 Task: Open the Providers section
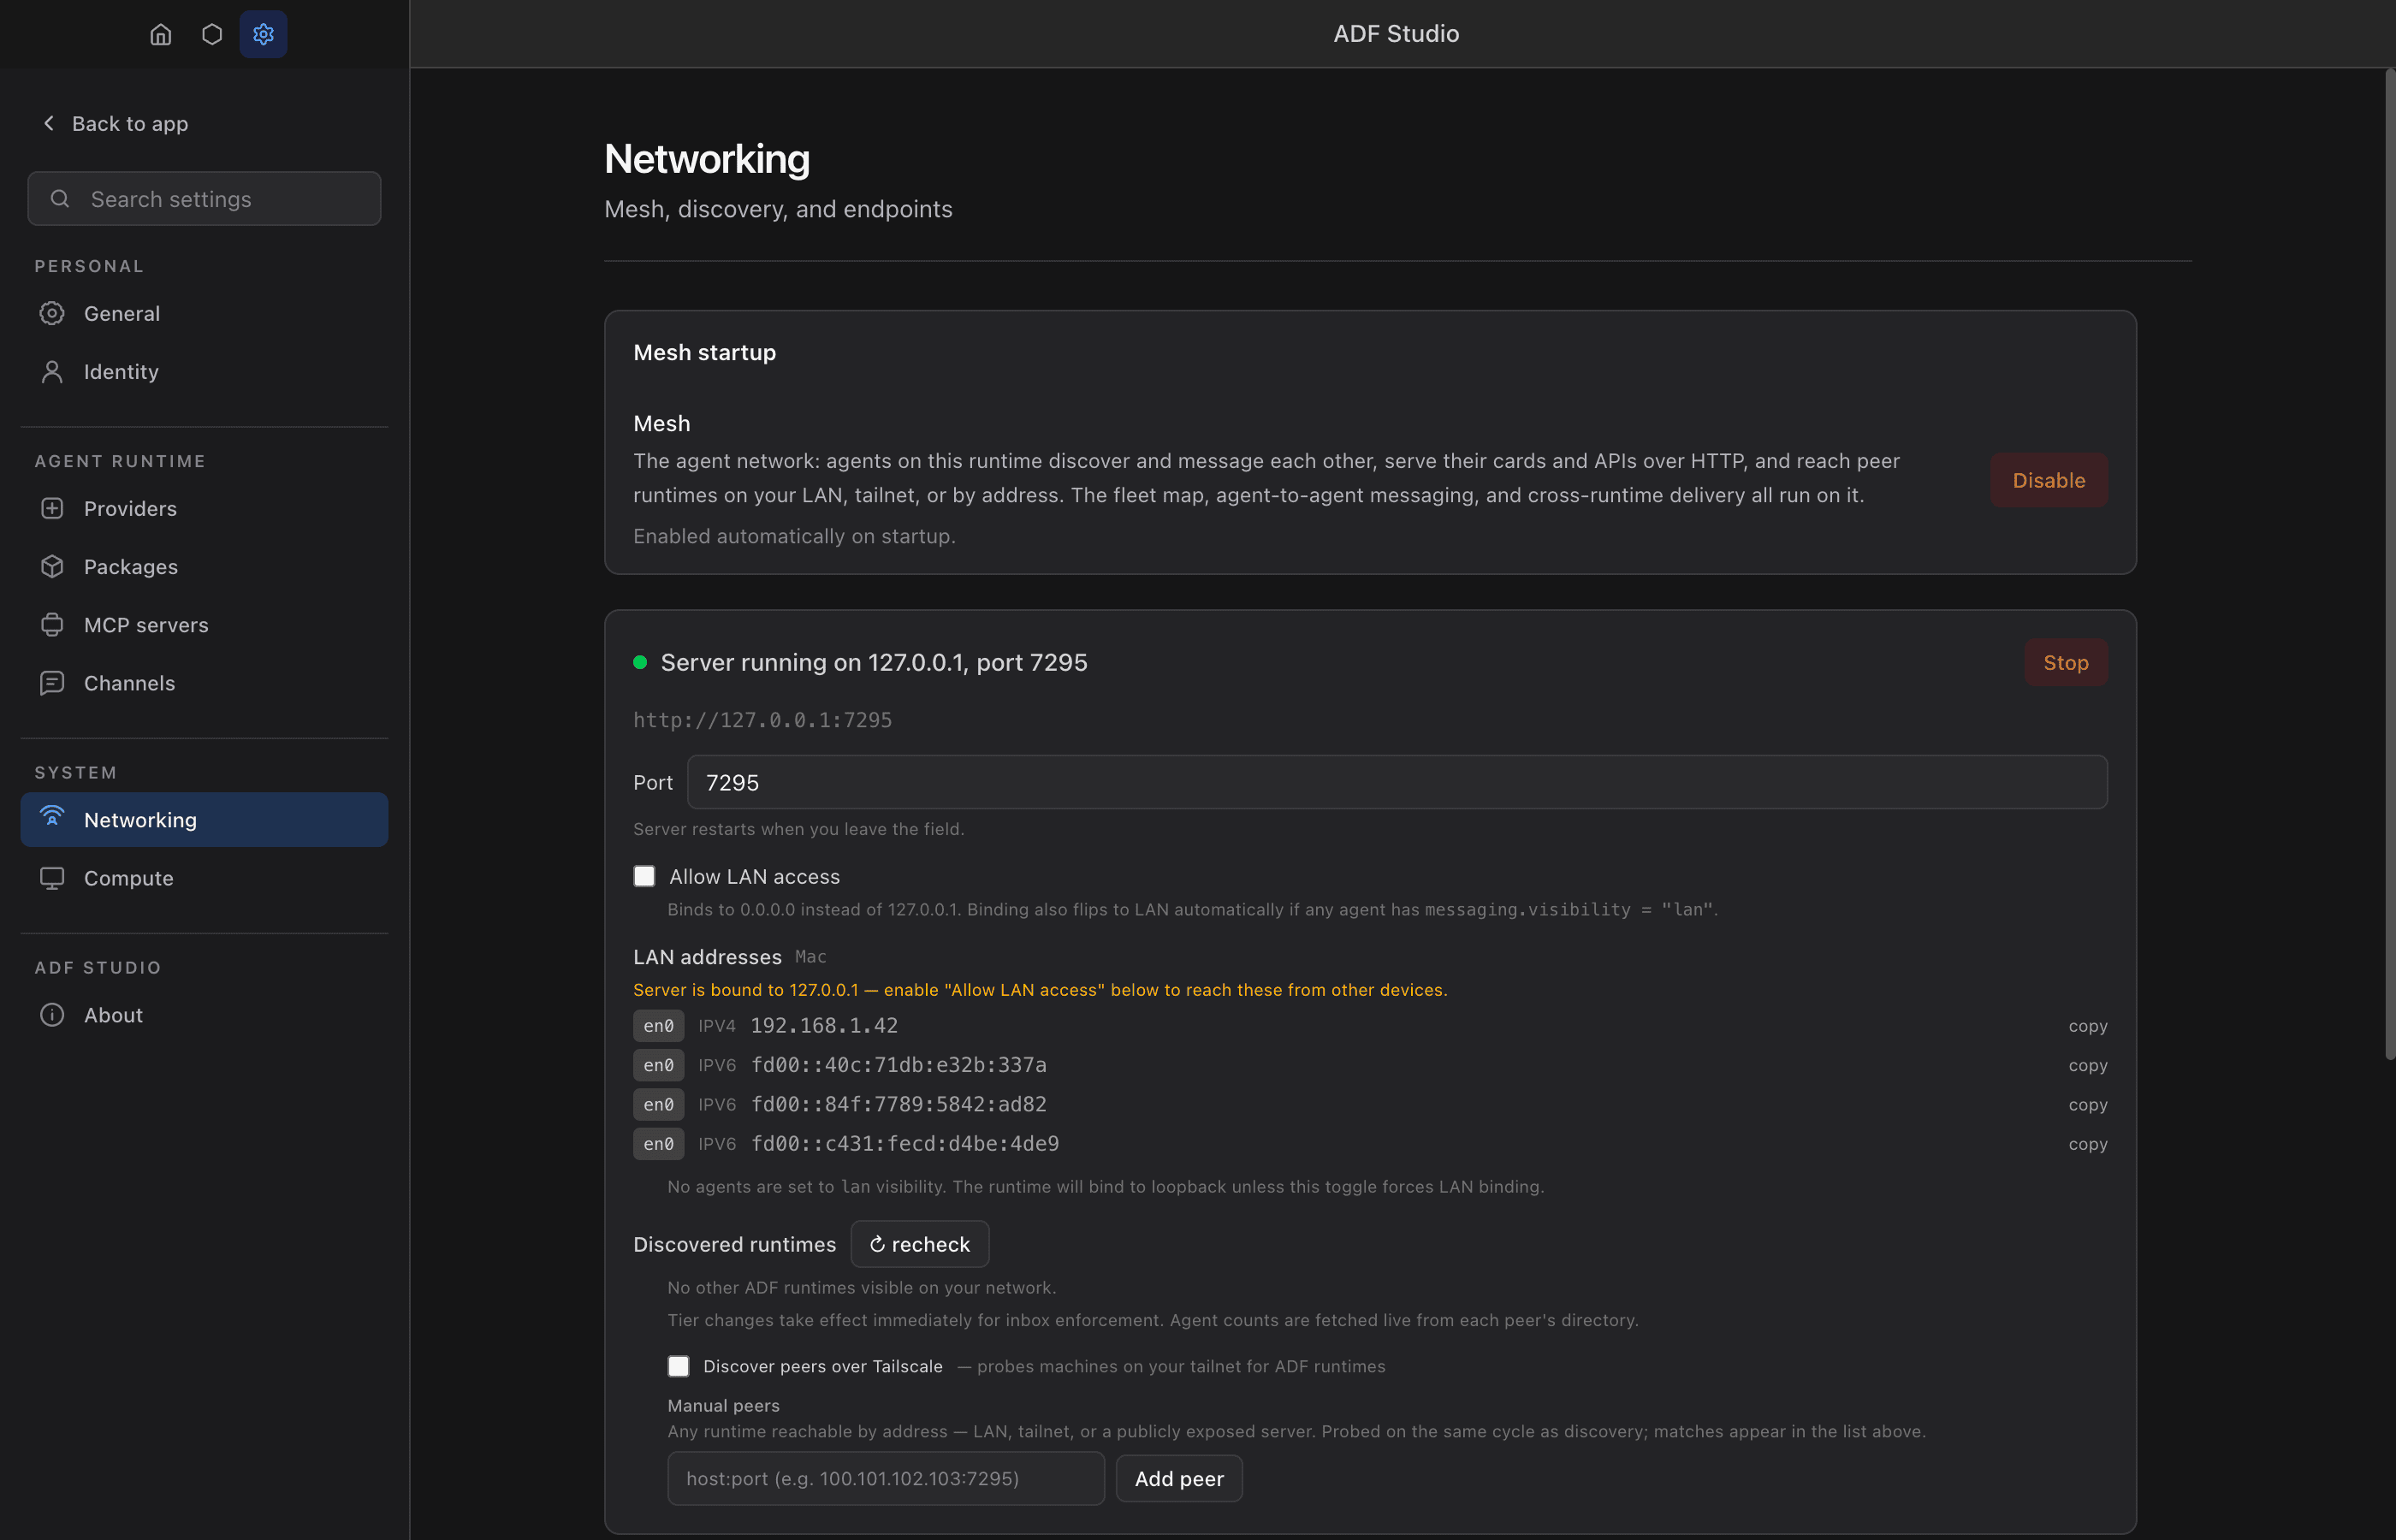tap(204, 508)
